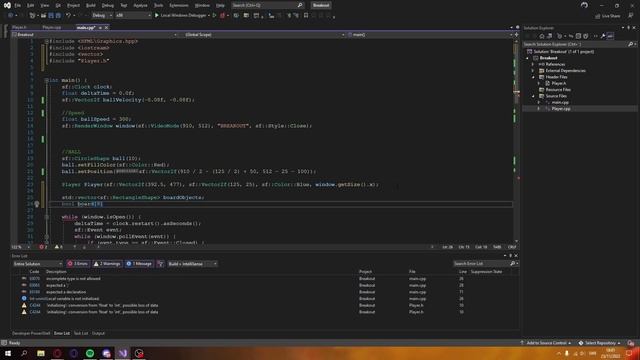
Task: Switch to the Output tab
Action: click(98, 333)
